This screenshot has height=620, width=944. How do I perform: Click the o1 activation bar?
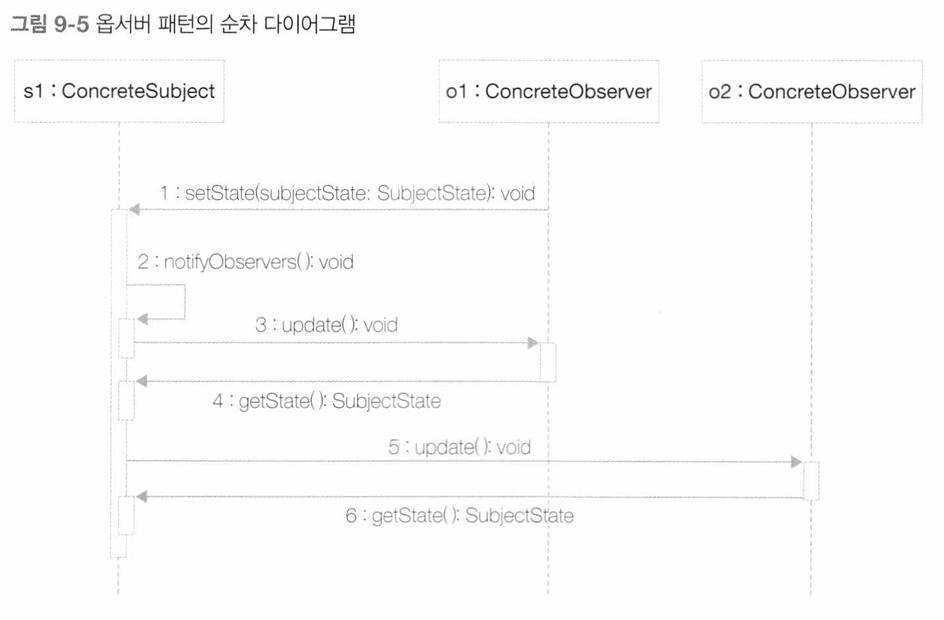click(548, 362)
